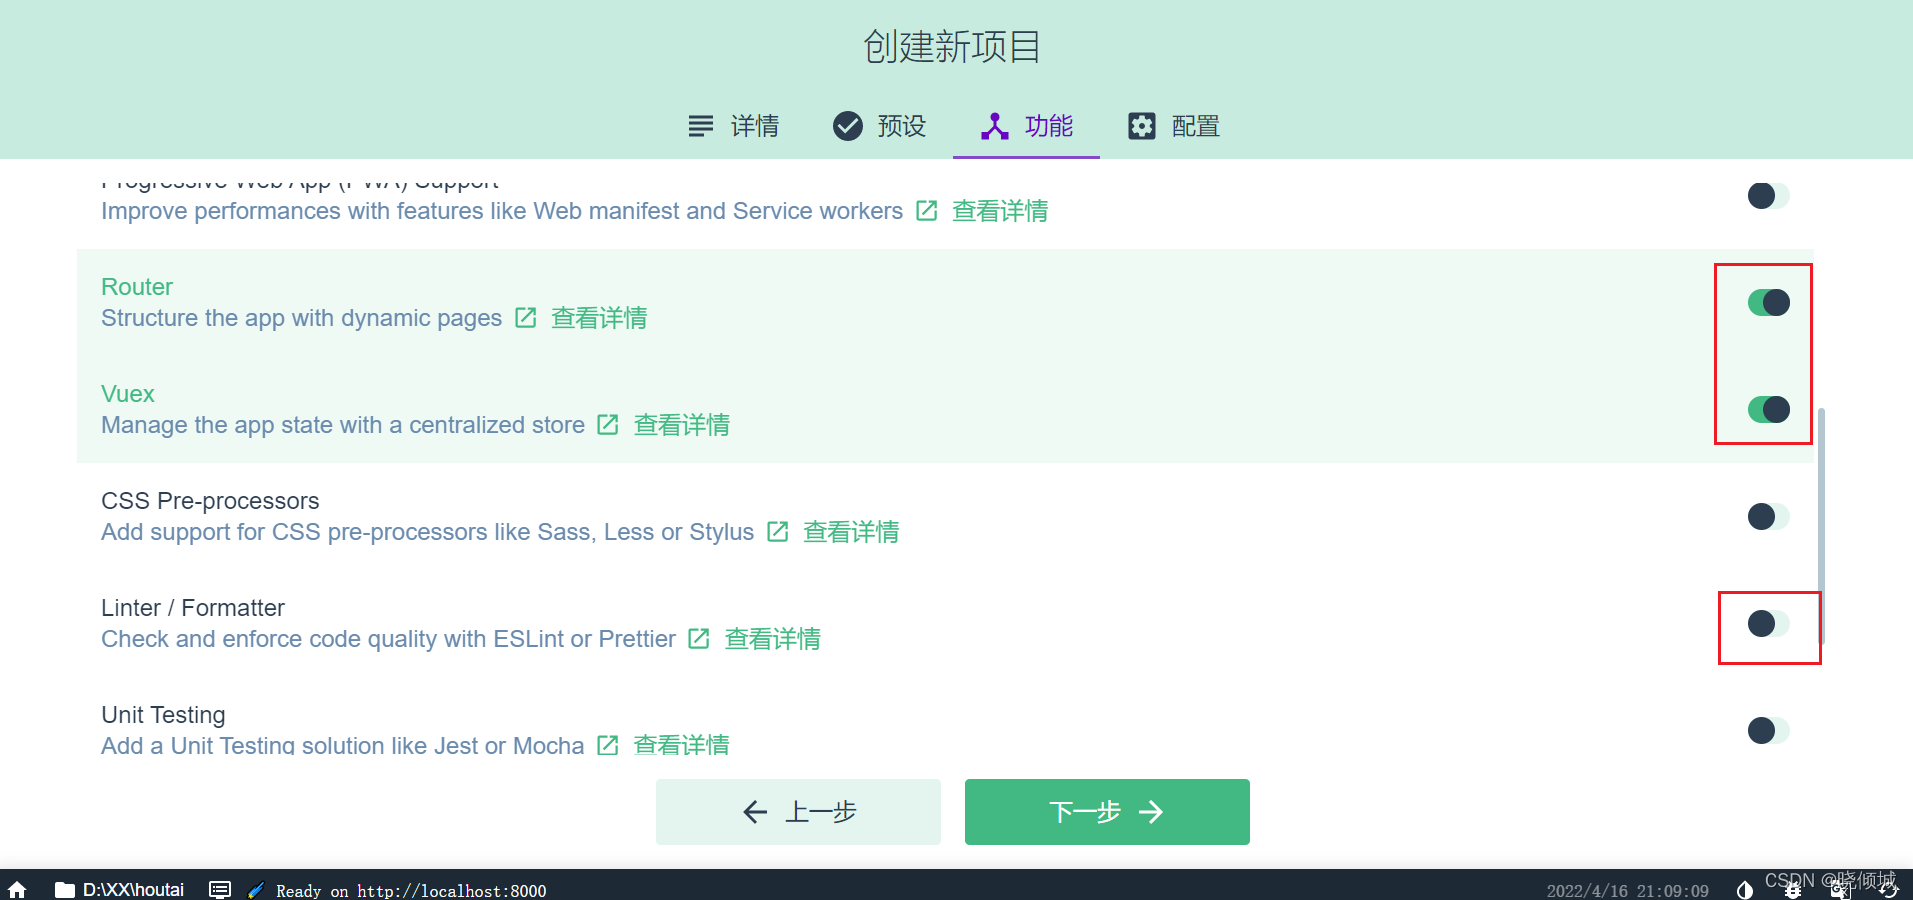This screenshot has width=1913, height=900.
Task: Open the 预设 tab
Action: pos(879,126)
